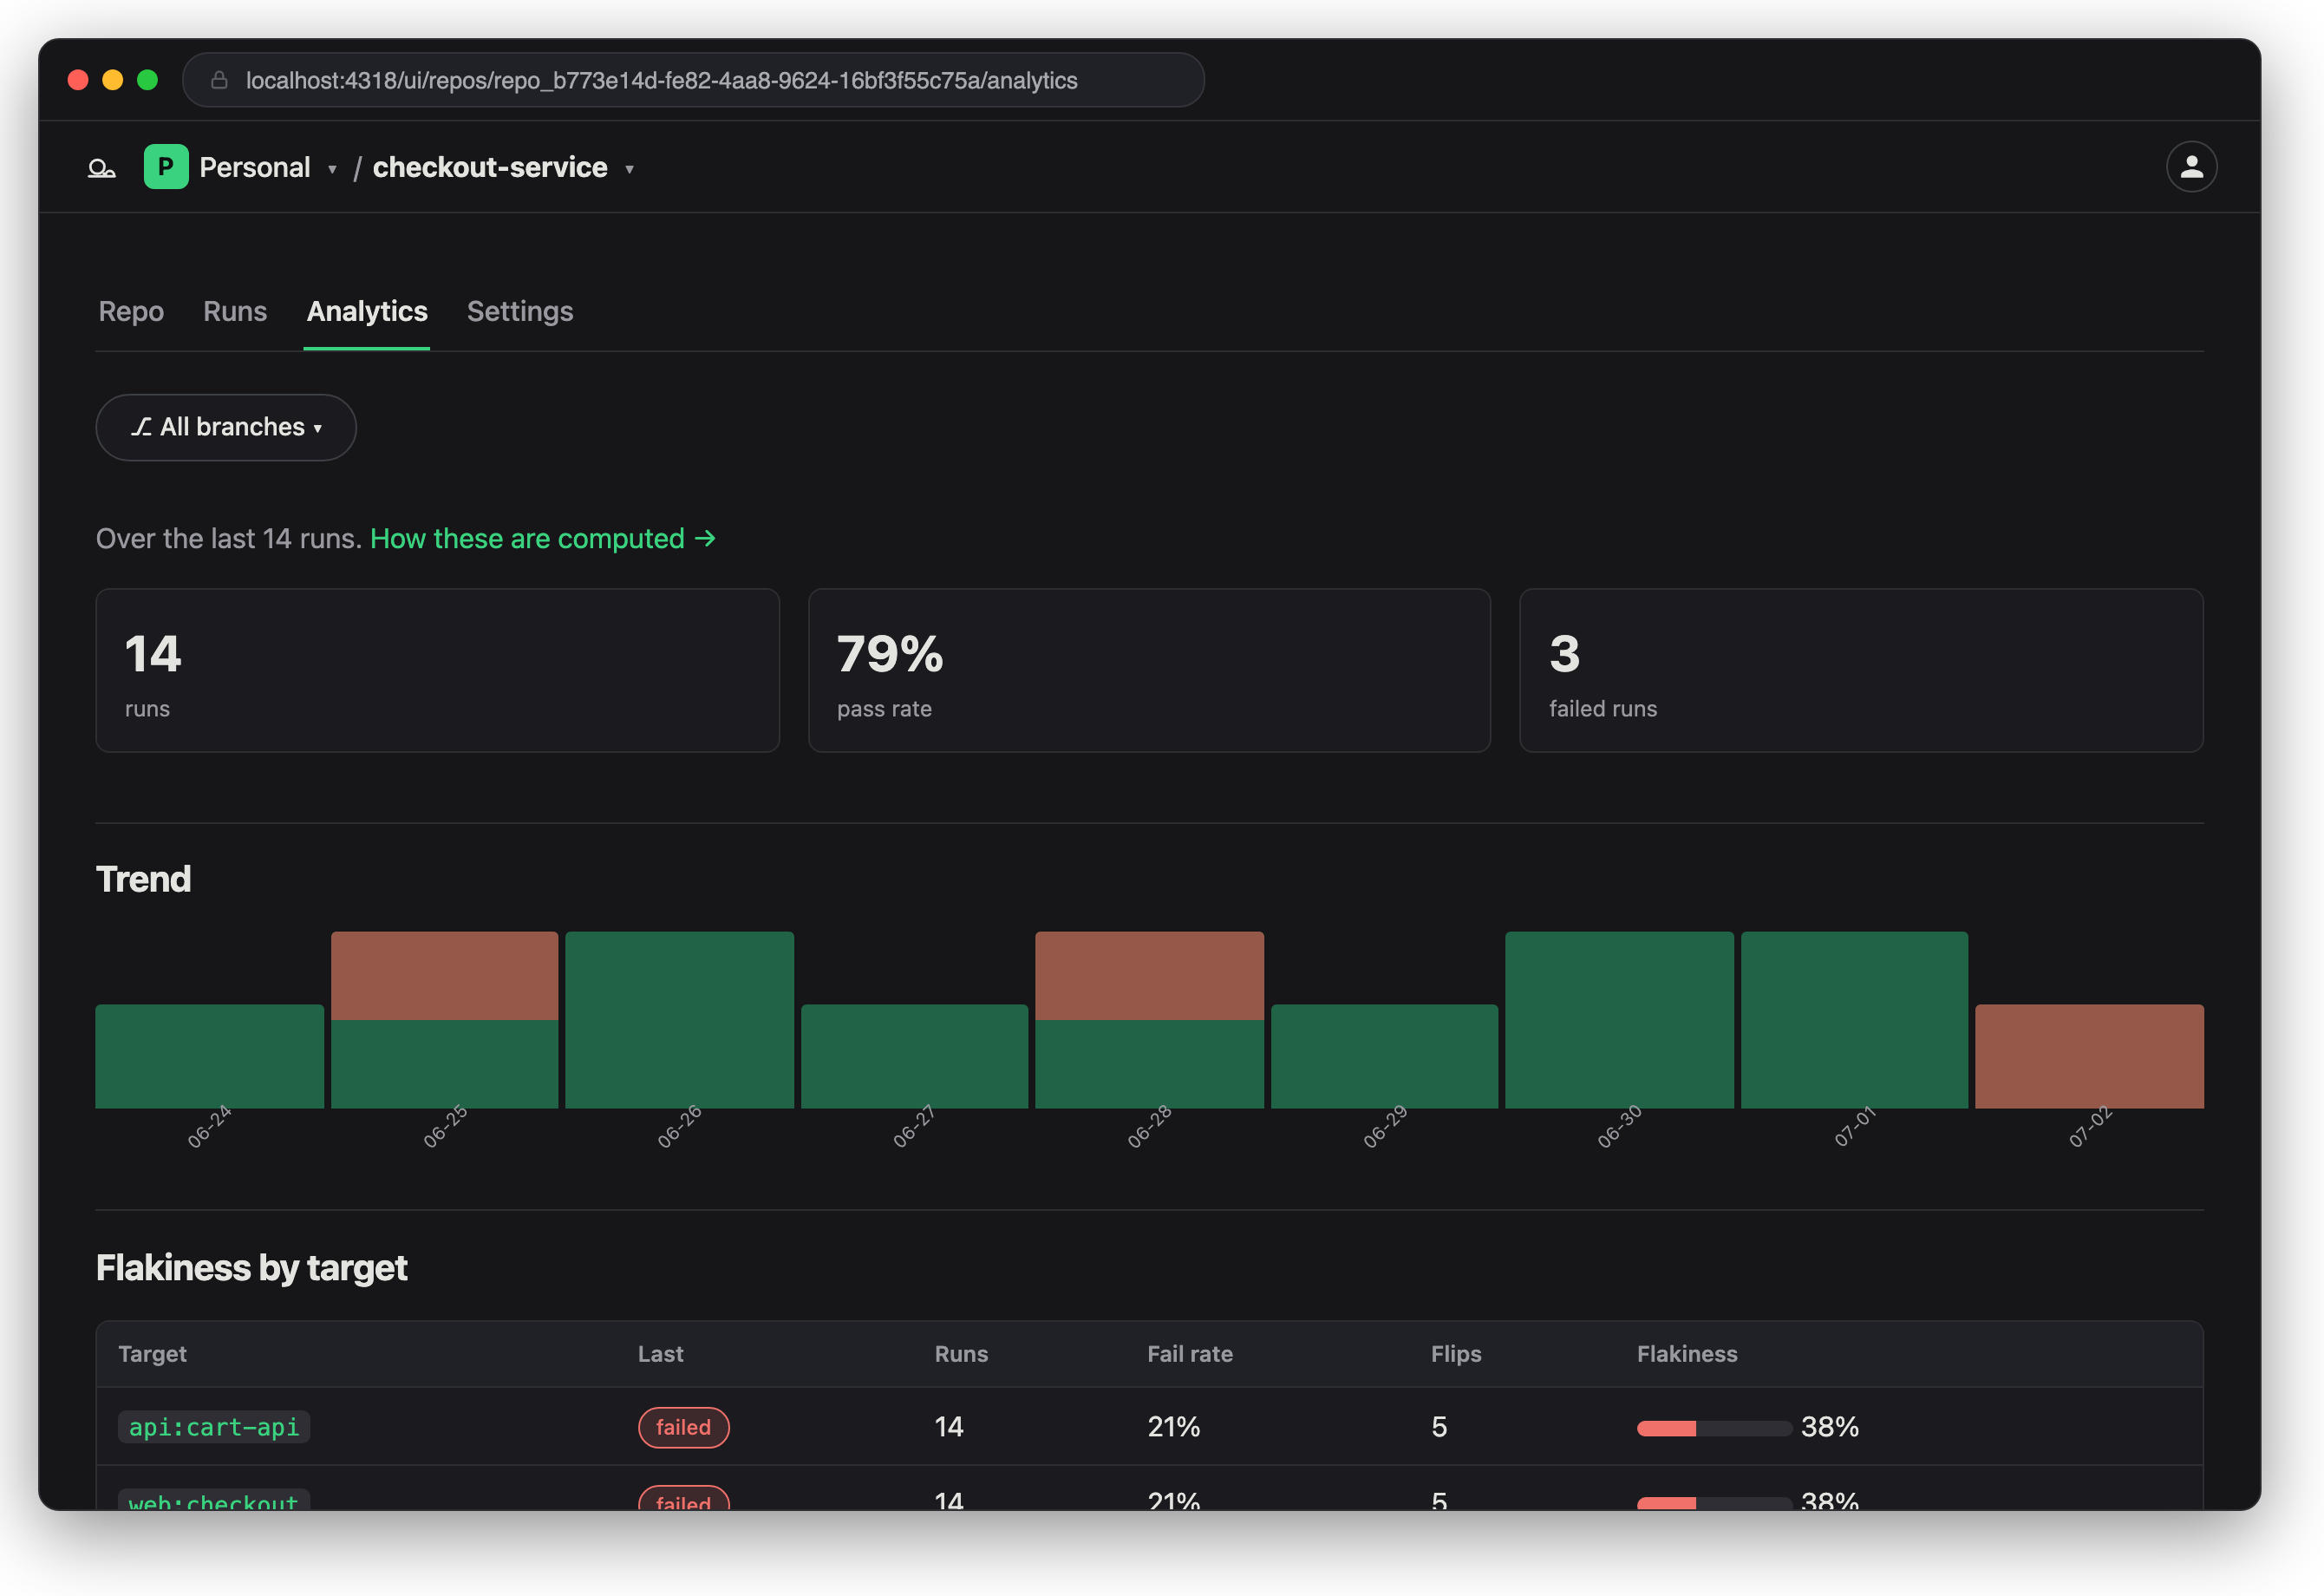Click the 06-24 trend bar
Screen dimensions: 2324x1596
210,1056
